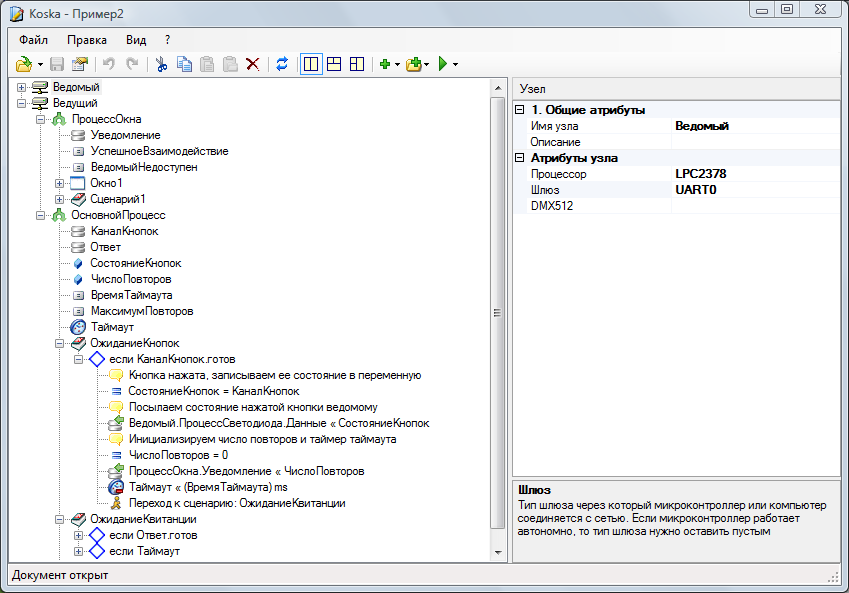The height and width of the screenshot is (593, 849).
Task: Select 'ЧислоПовторов = 0' assignment row
Action: point(178,455)
